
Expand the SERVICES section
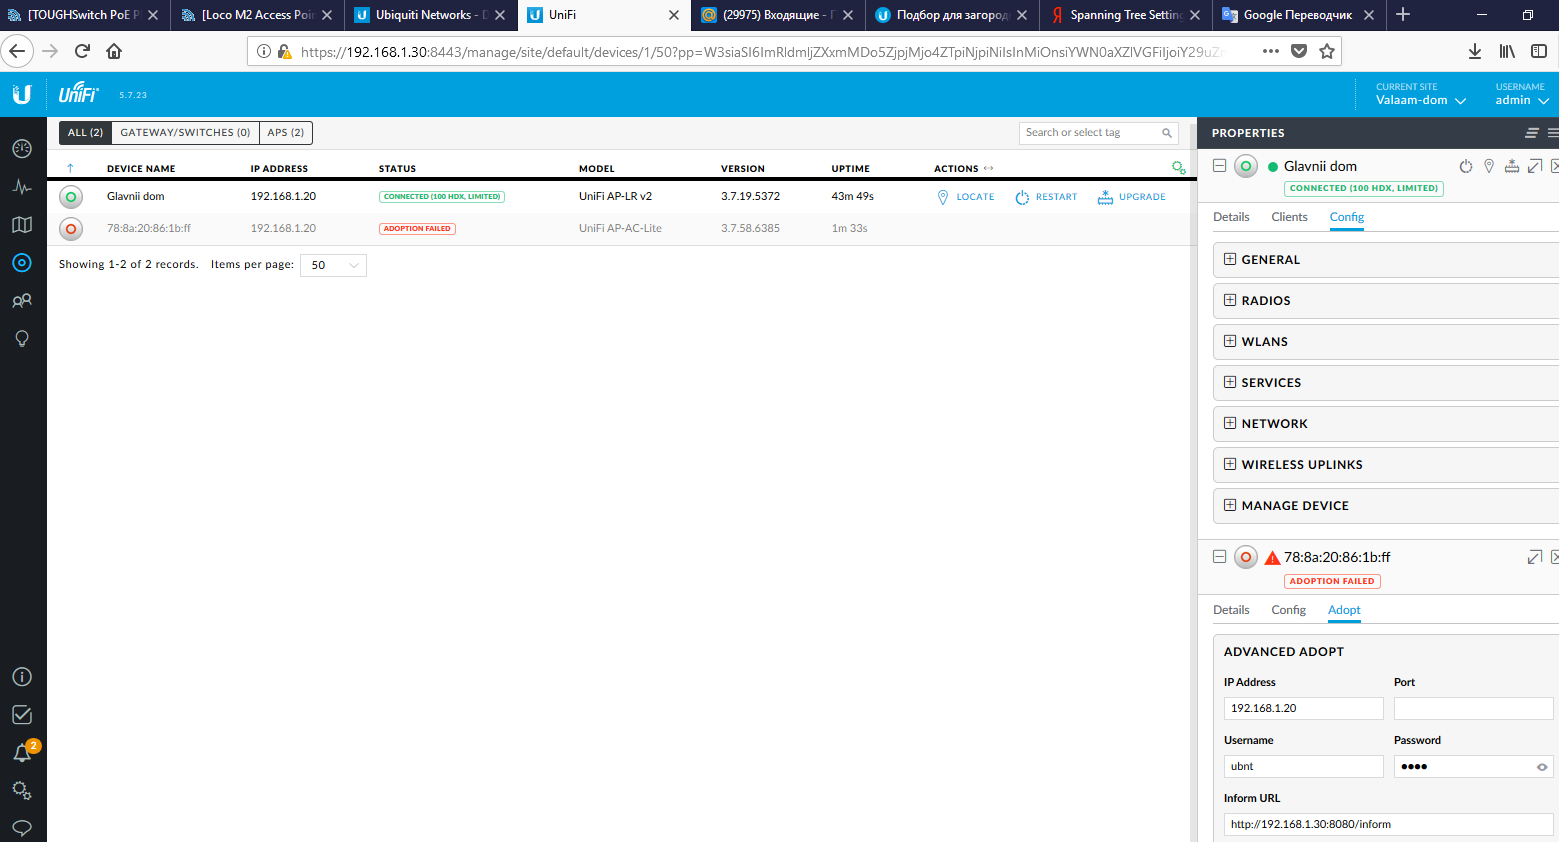(1385, 383)
